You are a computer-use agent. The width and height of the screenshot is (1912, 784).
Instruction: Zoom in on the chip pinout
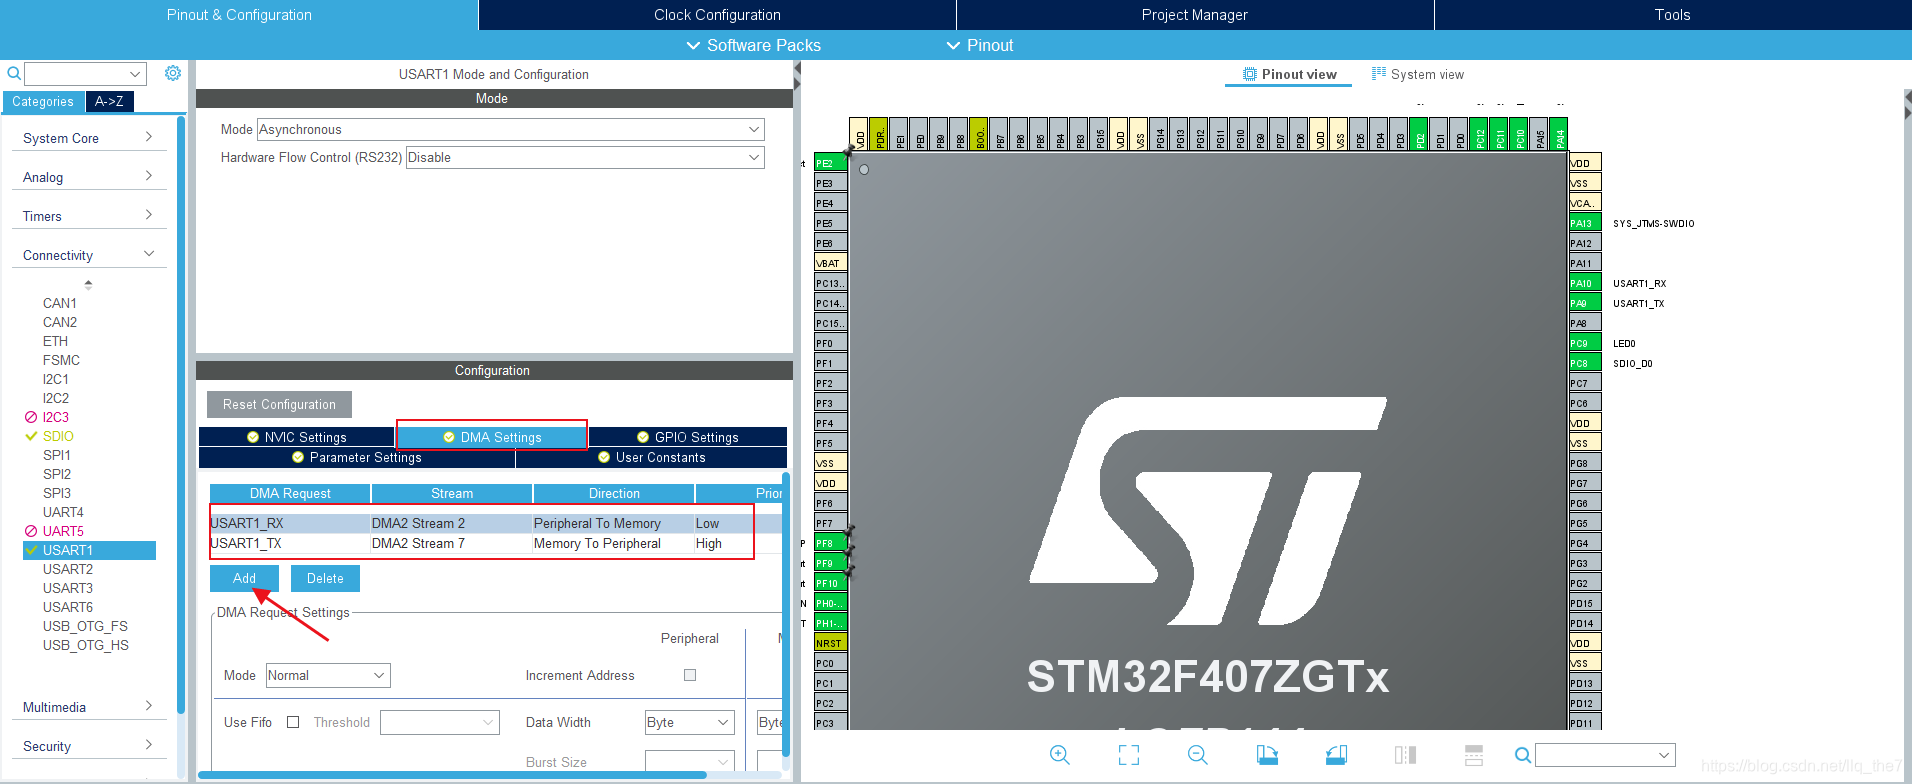[x=1060, y=755]
